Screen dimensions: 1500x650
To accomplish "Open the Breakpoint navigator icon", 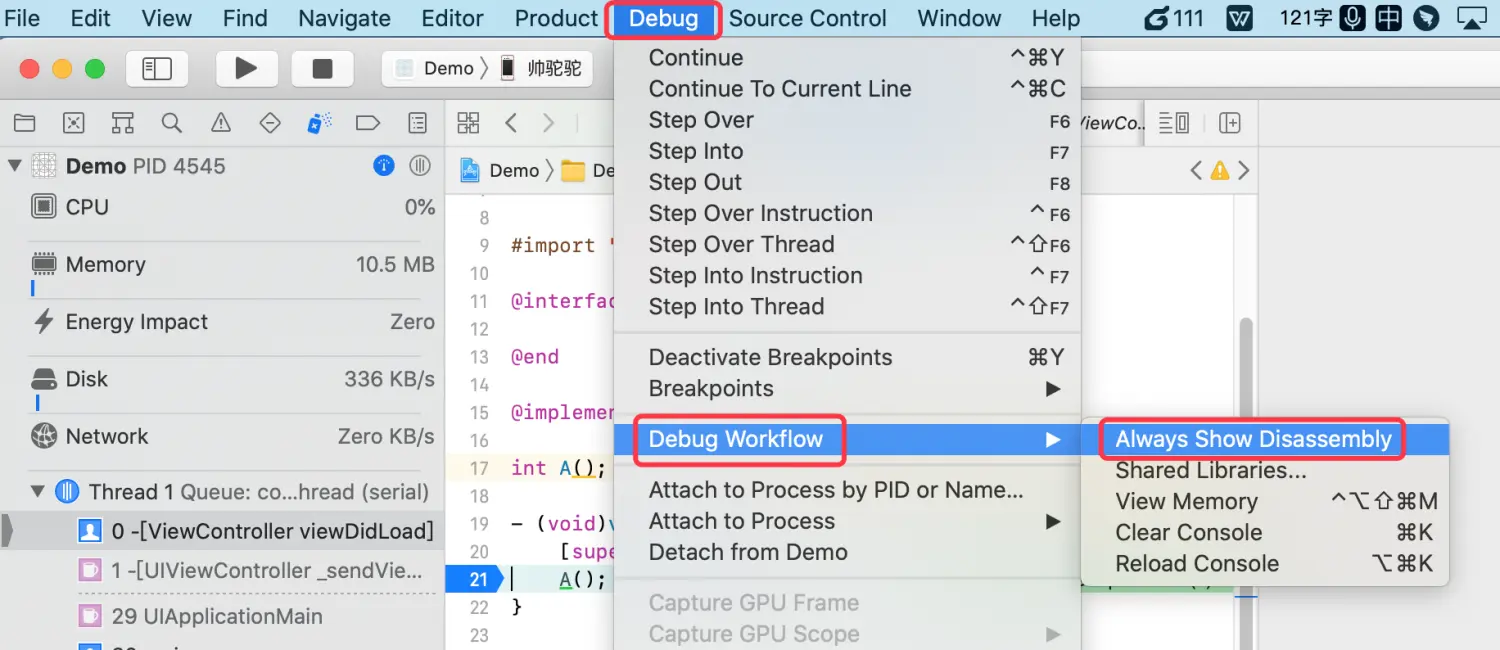I will [x=368, y=123].
